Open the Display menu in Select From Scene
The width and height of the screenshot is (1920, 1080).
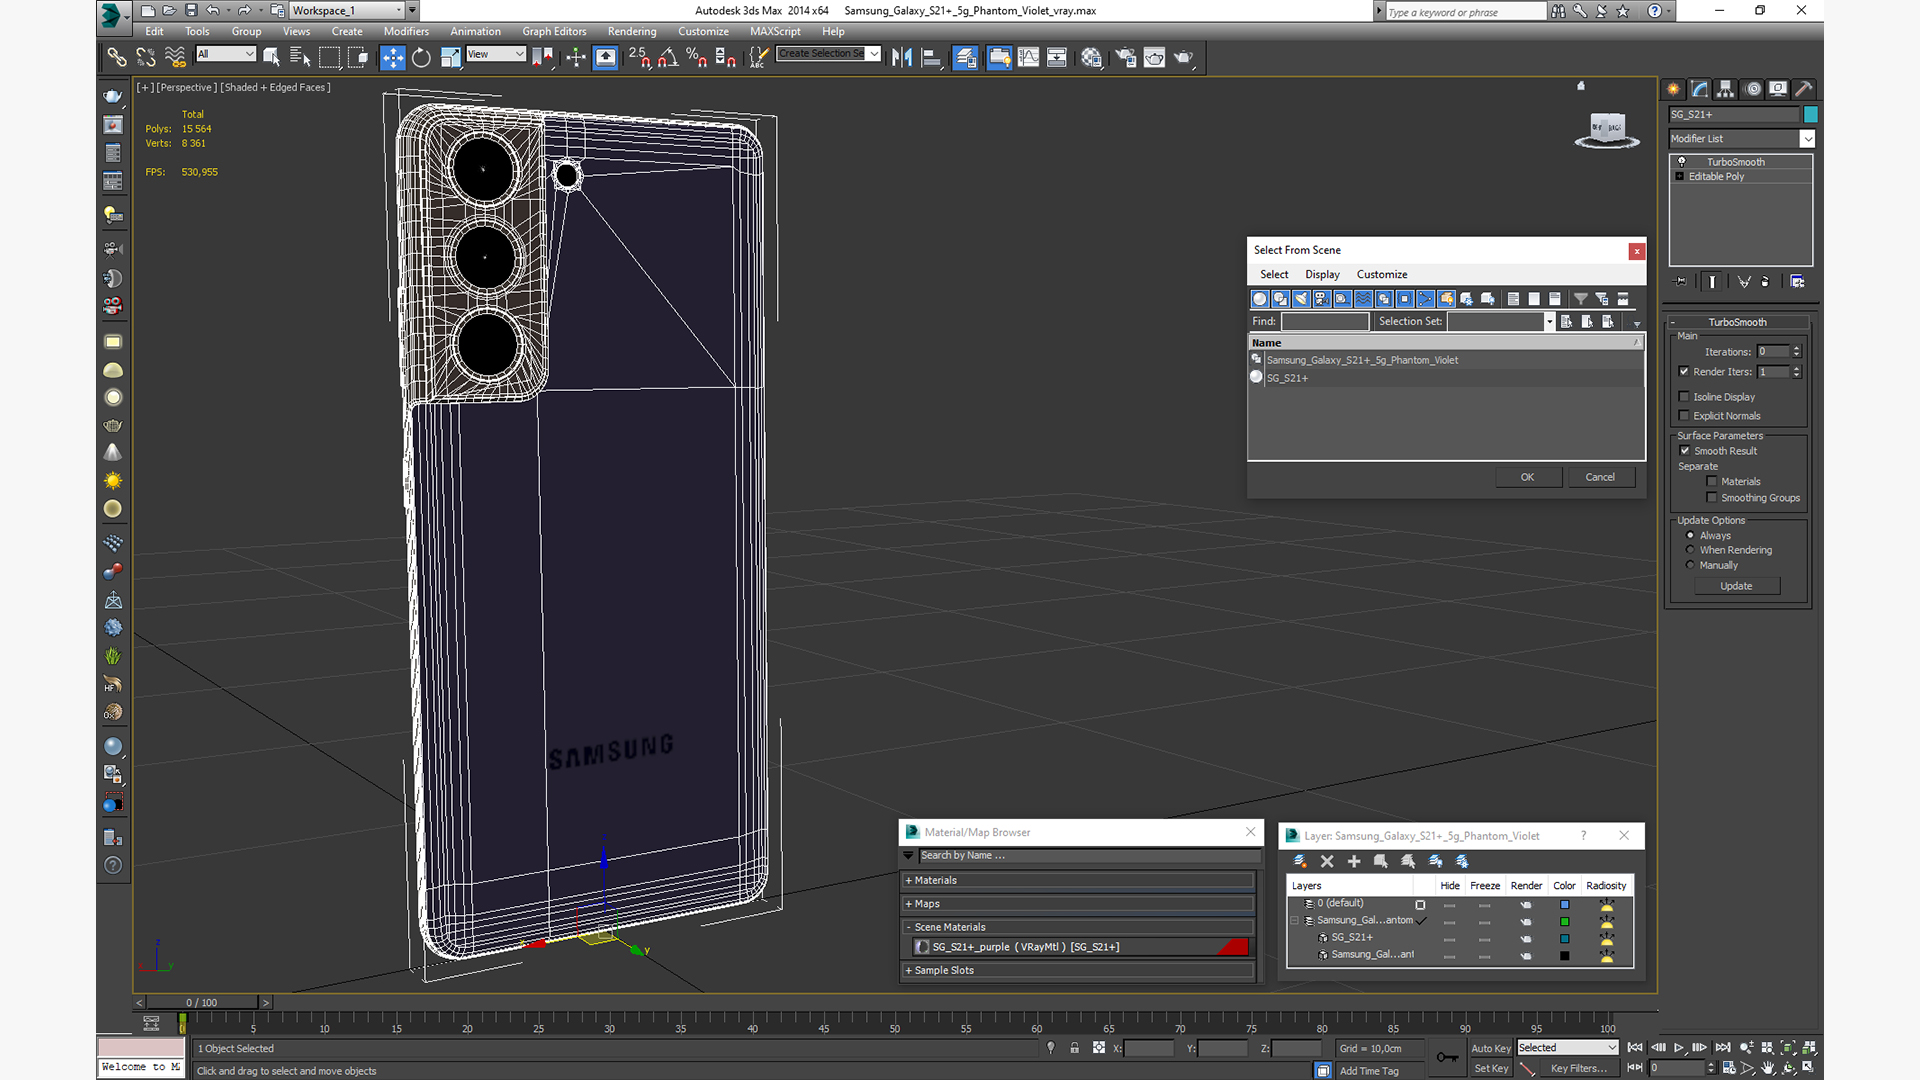pos(1321,275)
